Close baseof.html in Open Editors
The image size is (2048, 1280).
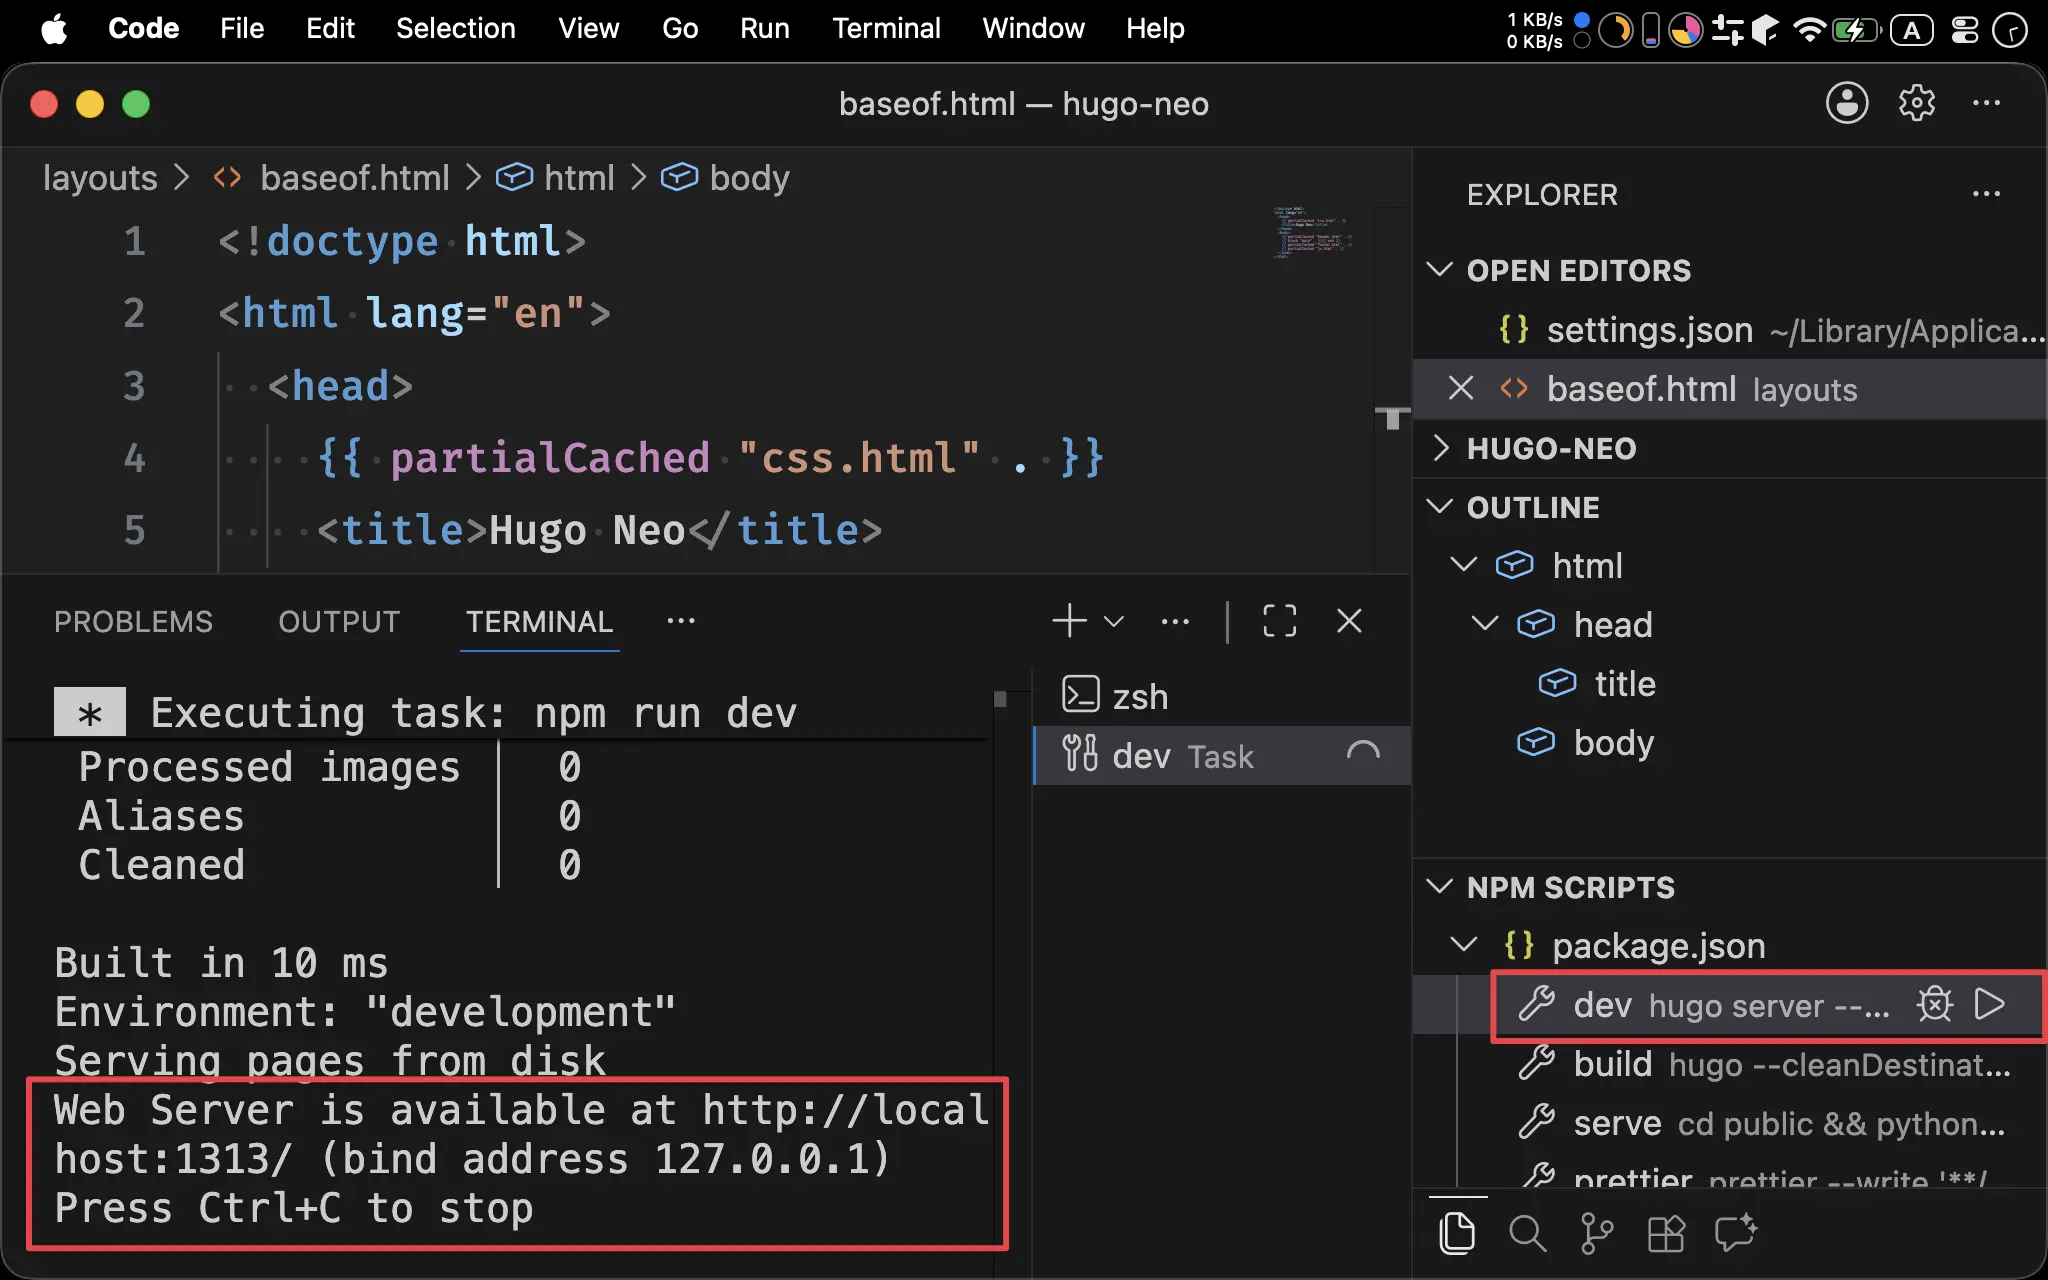[1461, 388]
